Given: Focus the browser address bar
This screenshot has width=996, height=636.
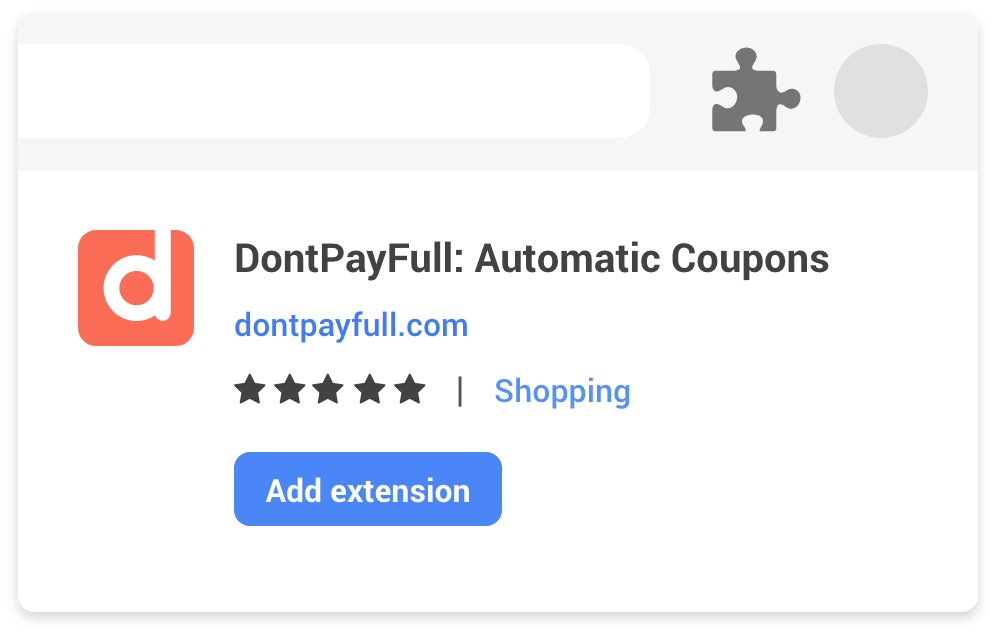Looking at the screenshot, I should tap(333, 91).
